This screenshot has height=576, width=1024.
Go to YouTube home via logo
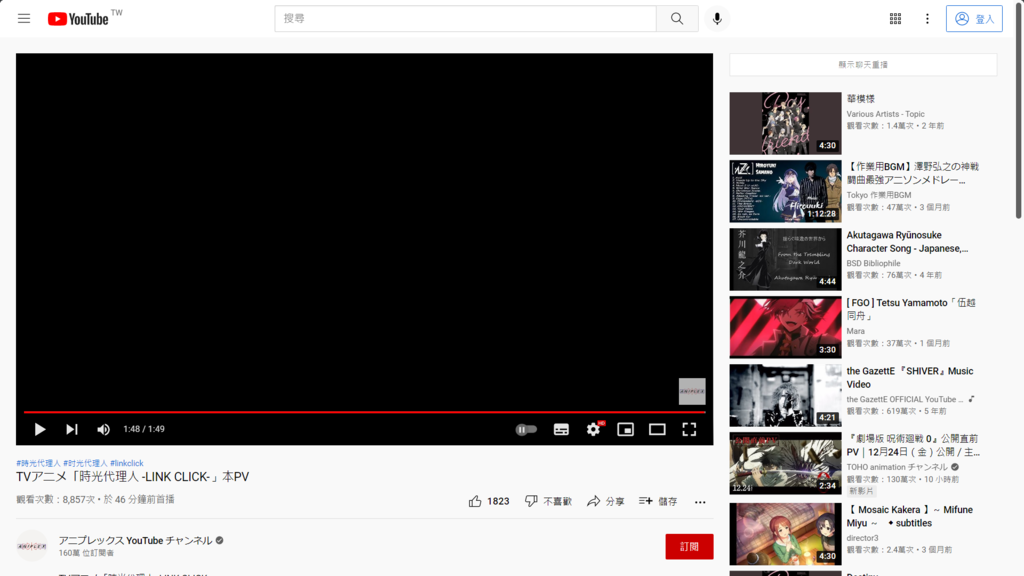click(78, 19)
